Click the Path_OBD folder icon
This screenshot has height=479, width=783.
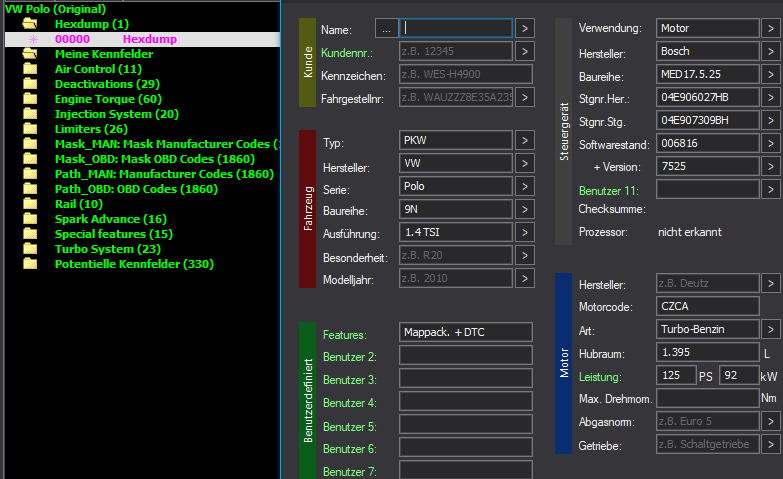[30, 188]
